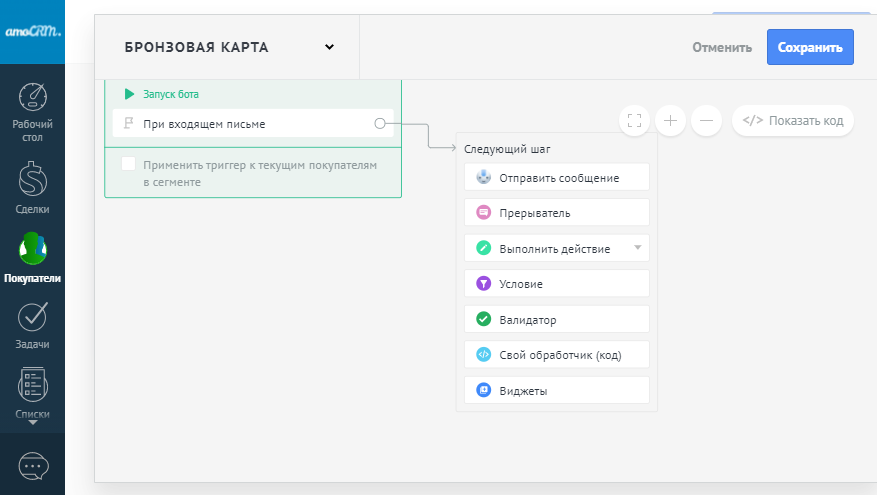Enable Применить триггер к текущим покупателям checkbox
The width and height of the screenshot is (877, 495).
[129, 164]
